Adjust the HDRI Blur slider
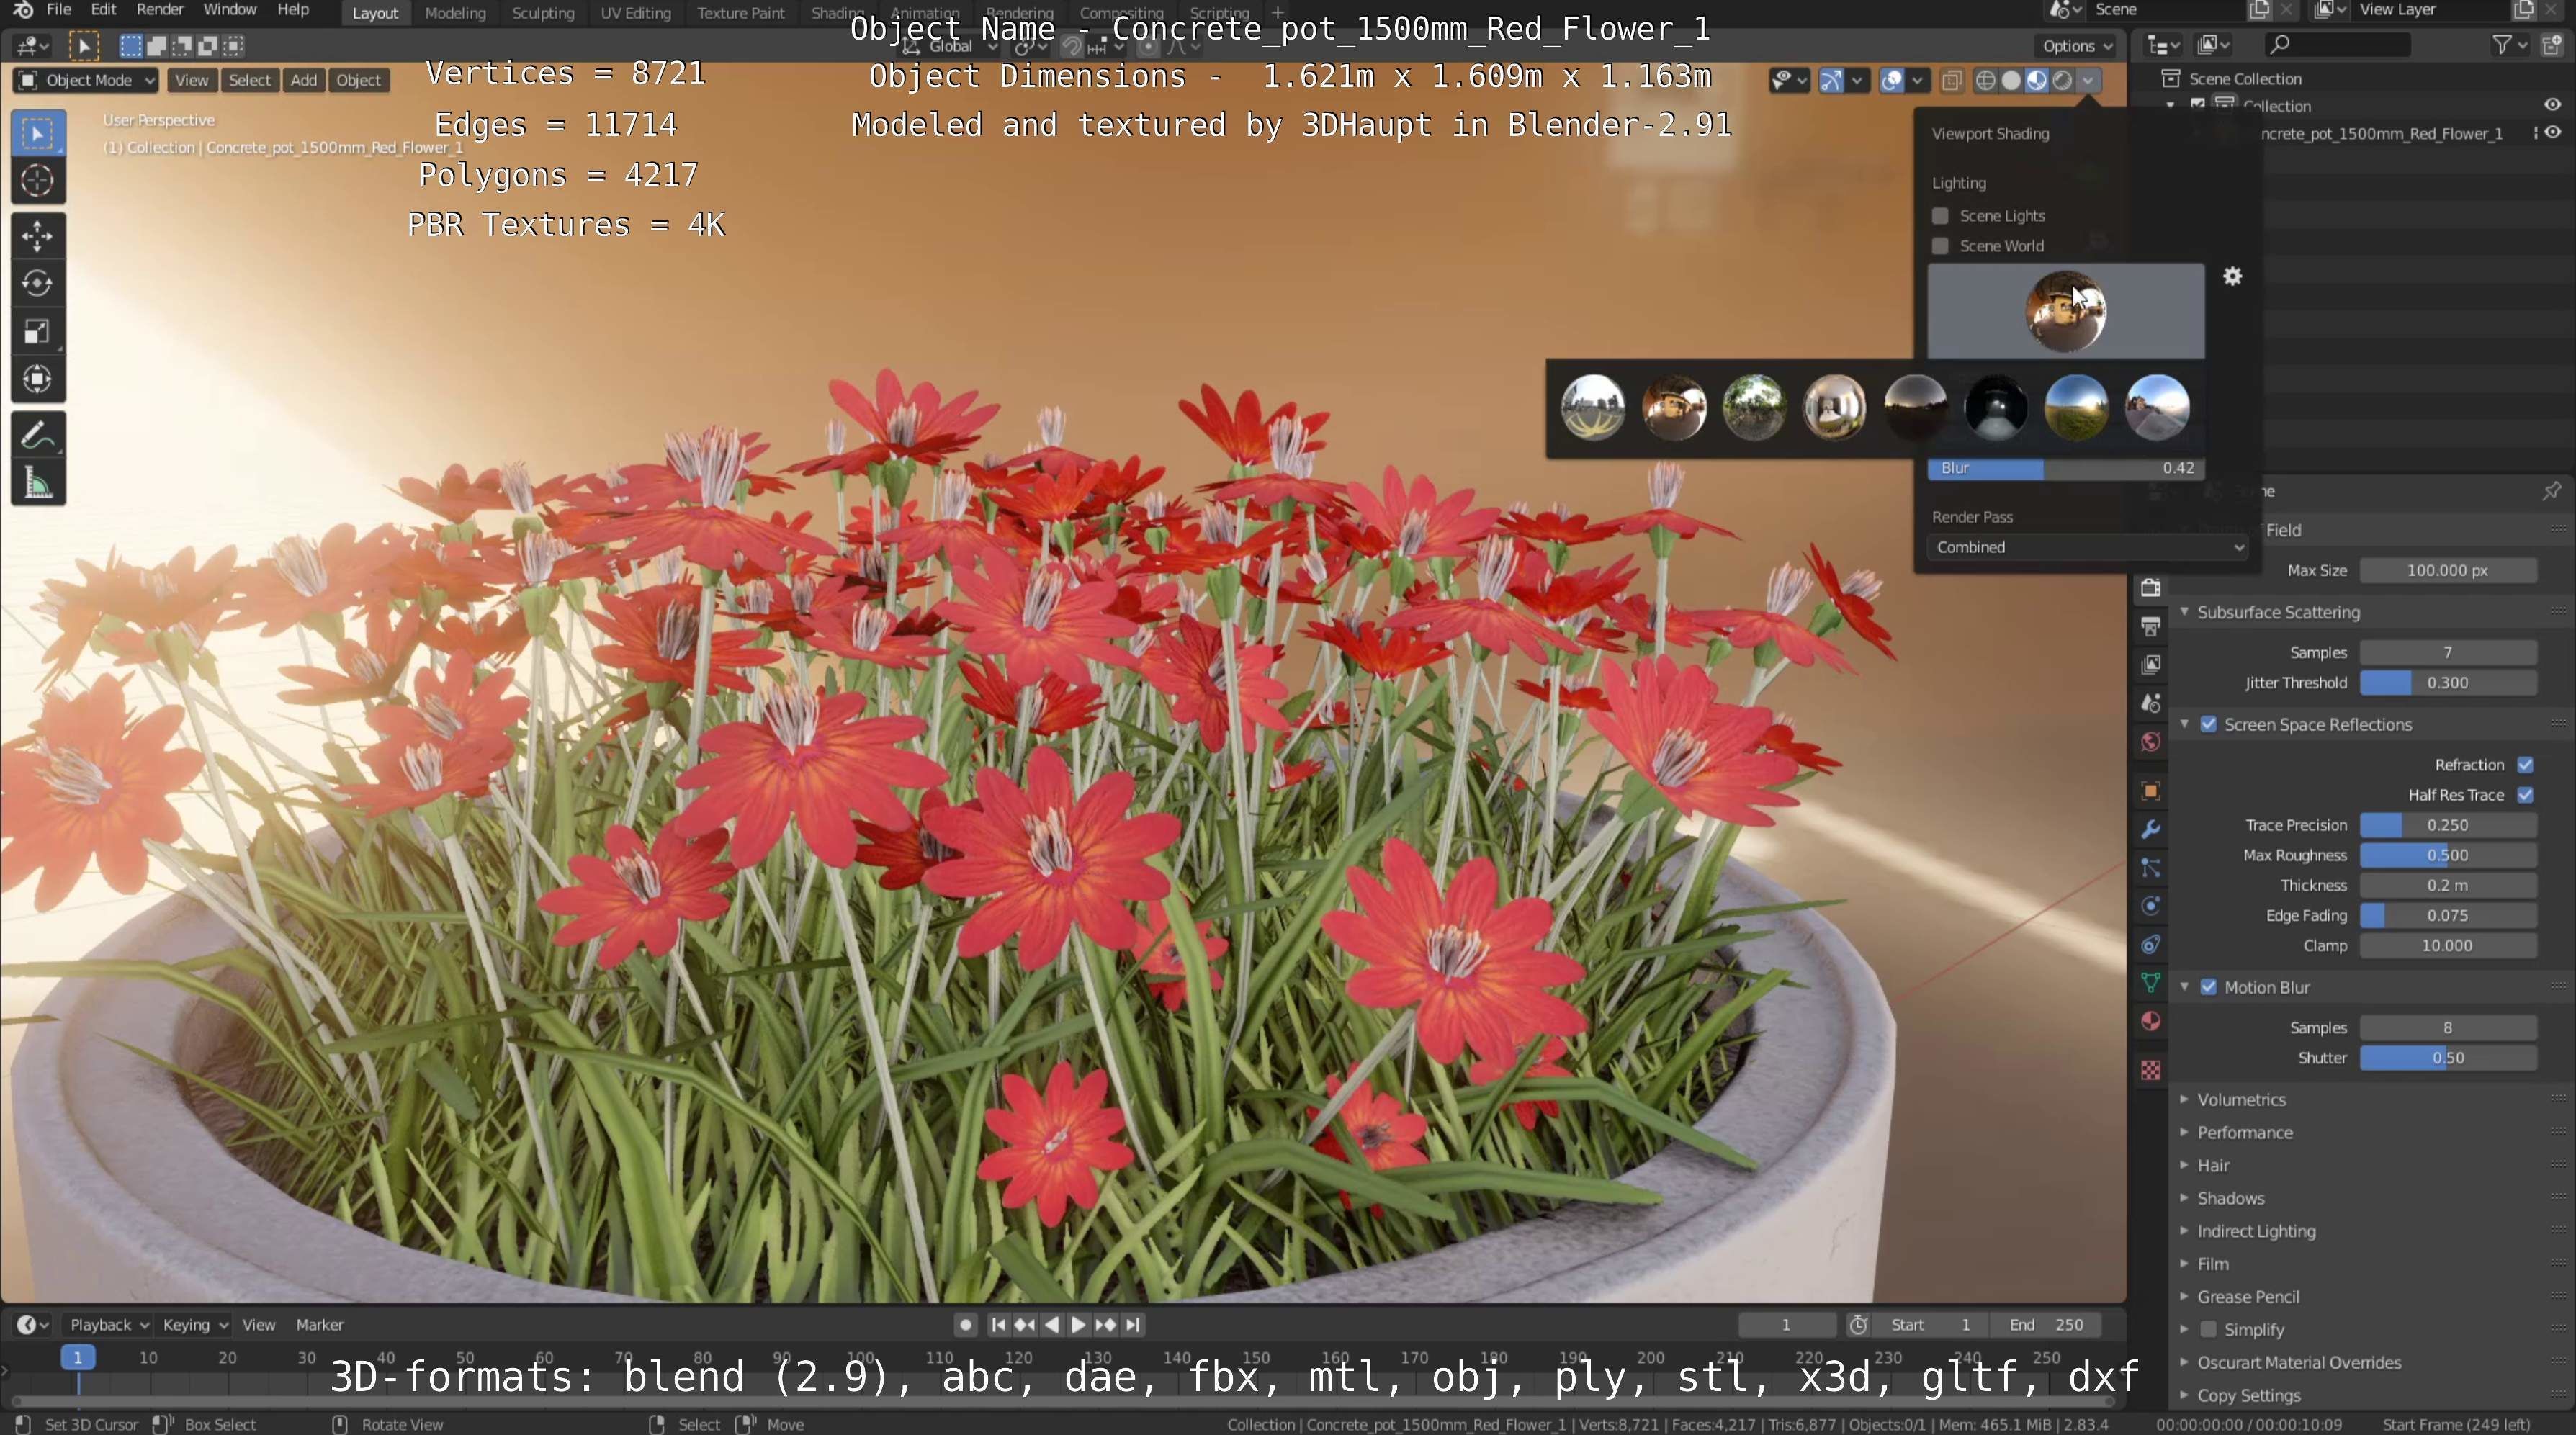Screen dimensions: 2576x1435 [x=2065, y=468]
